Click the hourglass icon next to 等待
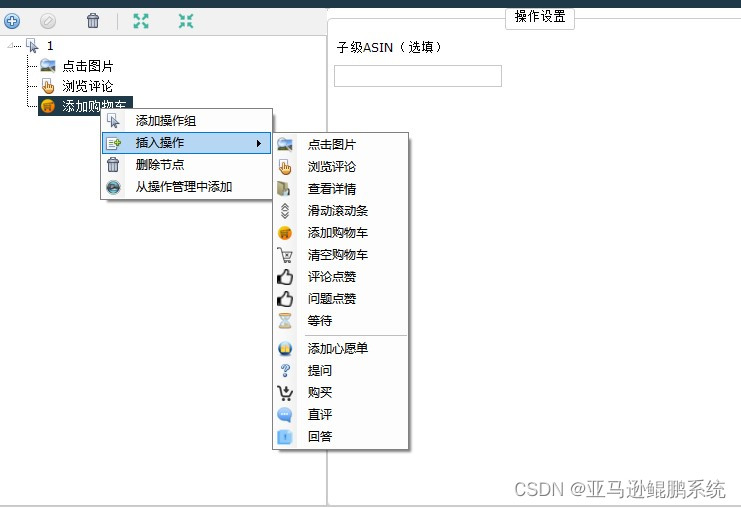Screen dimensions: 741x508 tap(285, 321)
